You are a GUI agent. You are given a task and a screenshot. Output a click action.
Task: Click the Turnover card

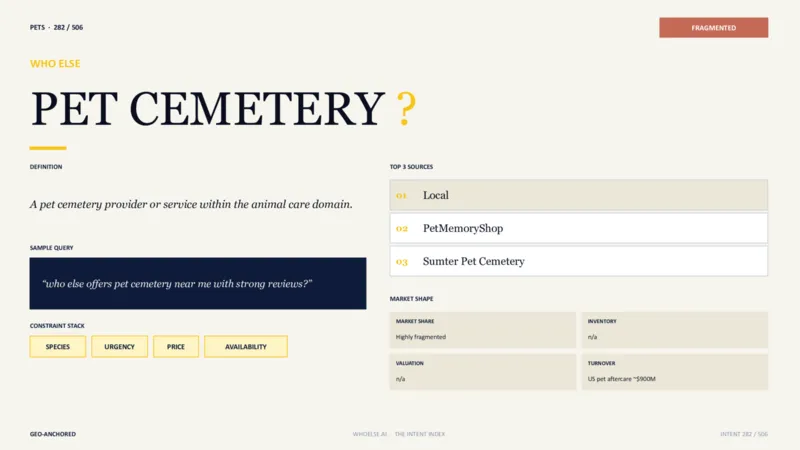[x=674, y=371]
